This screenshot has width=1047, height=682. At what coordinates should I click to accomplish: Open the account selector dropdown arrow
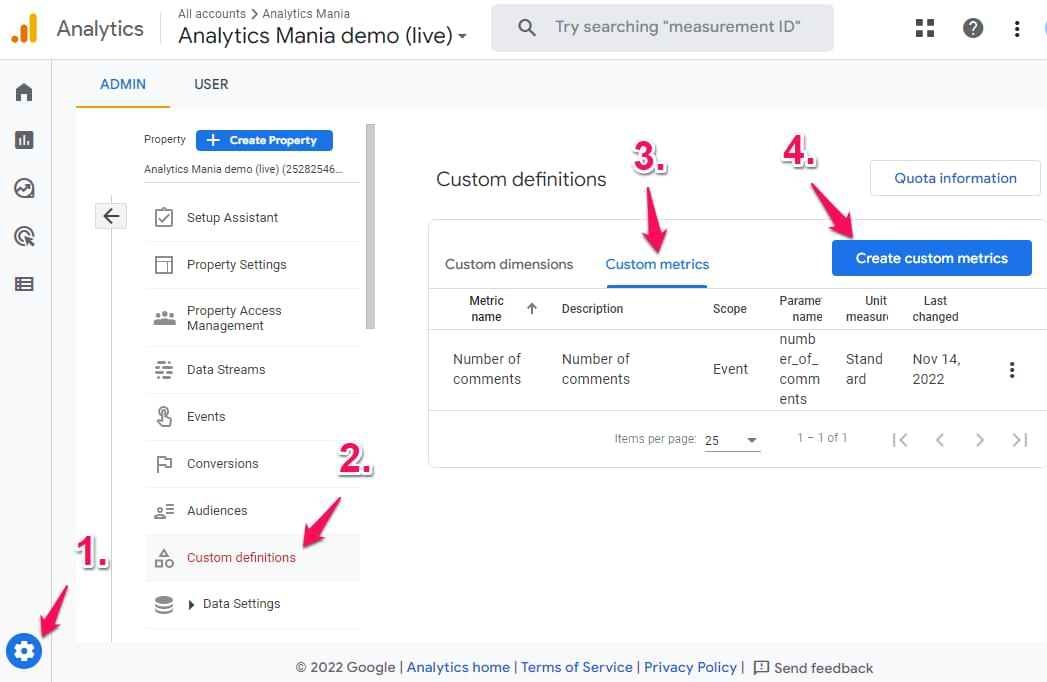coord(462,36)
